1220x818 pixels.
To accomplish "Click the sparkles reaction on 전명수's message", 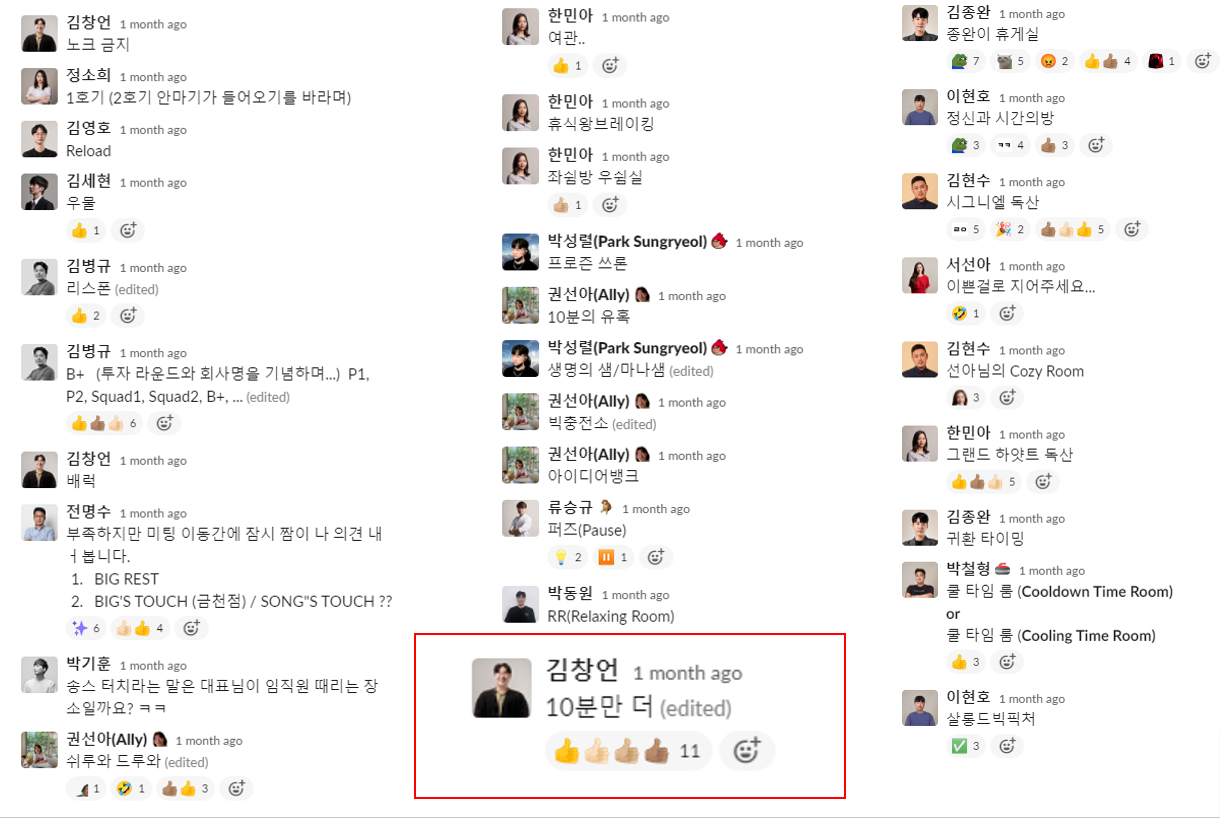I will pos(85,628).
